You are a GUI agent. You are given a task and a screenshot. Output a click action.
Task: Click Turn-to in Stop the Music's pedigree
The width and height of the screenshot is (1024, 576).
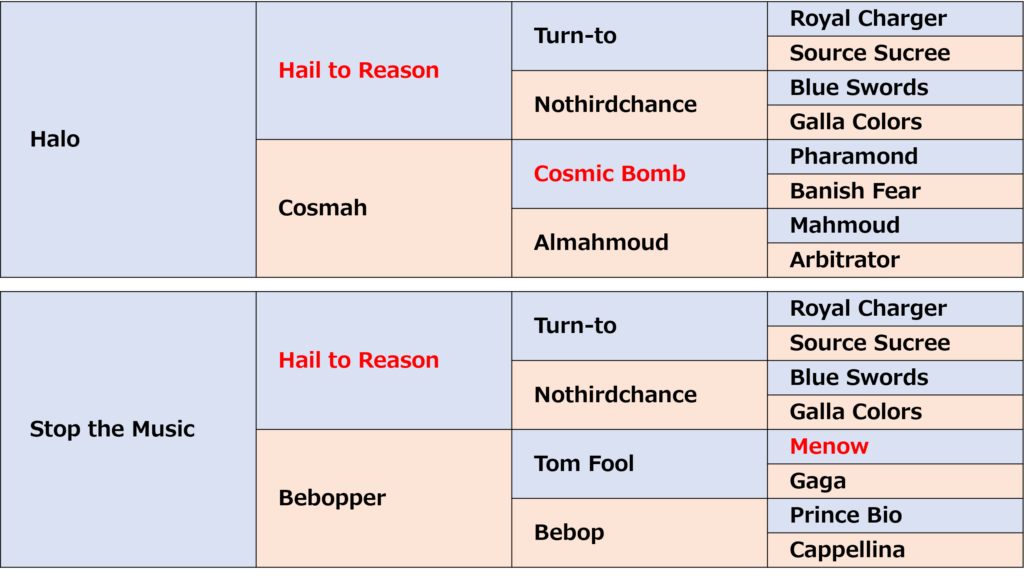(x=639, y=326)
